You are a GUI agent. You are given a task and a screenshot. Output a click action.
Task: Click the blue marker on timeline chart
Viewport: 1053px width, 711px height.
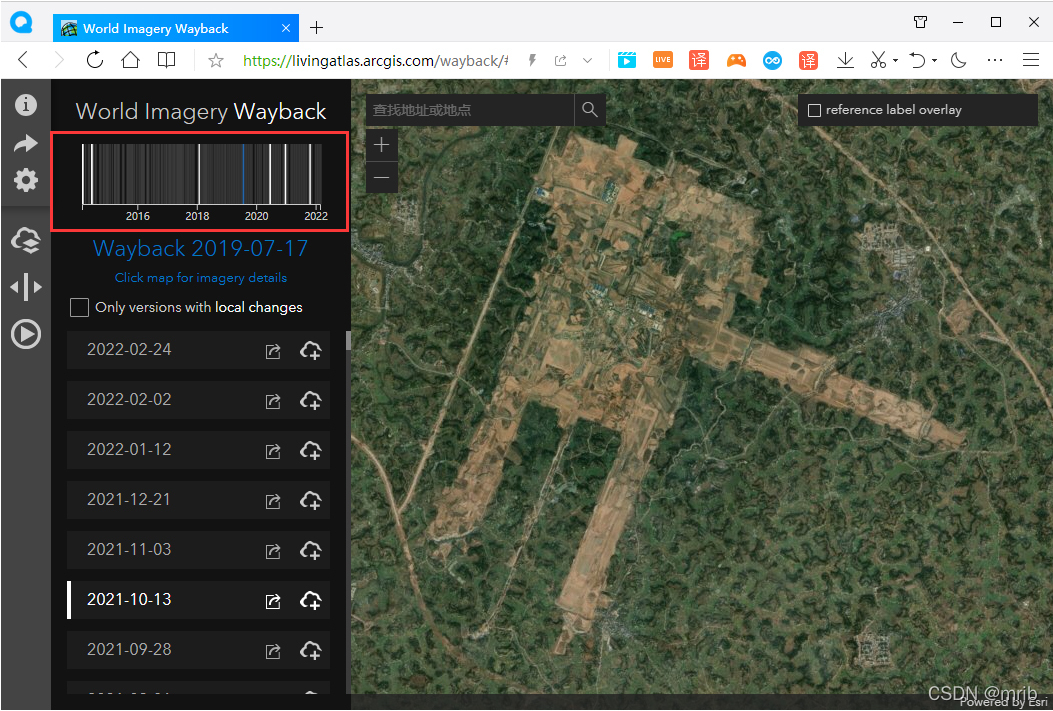(x=243, y=174)
